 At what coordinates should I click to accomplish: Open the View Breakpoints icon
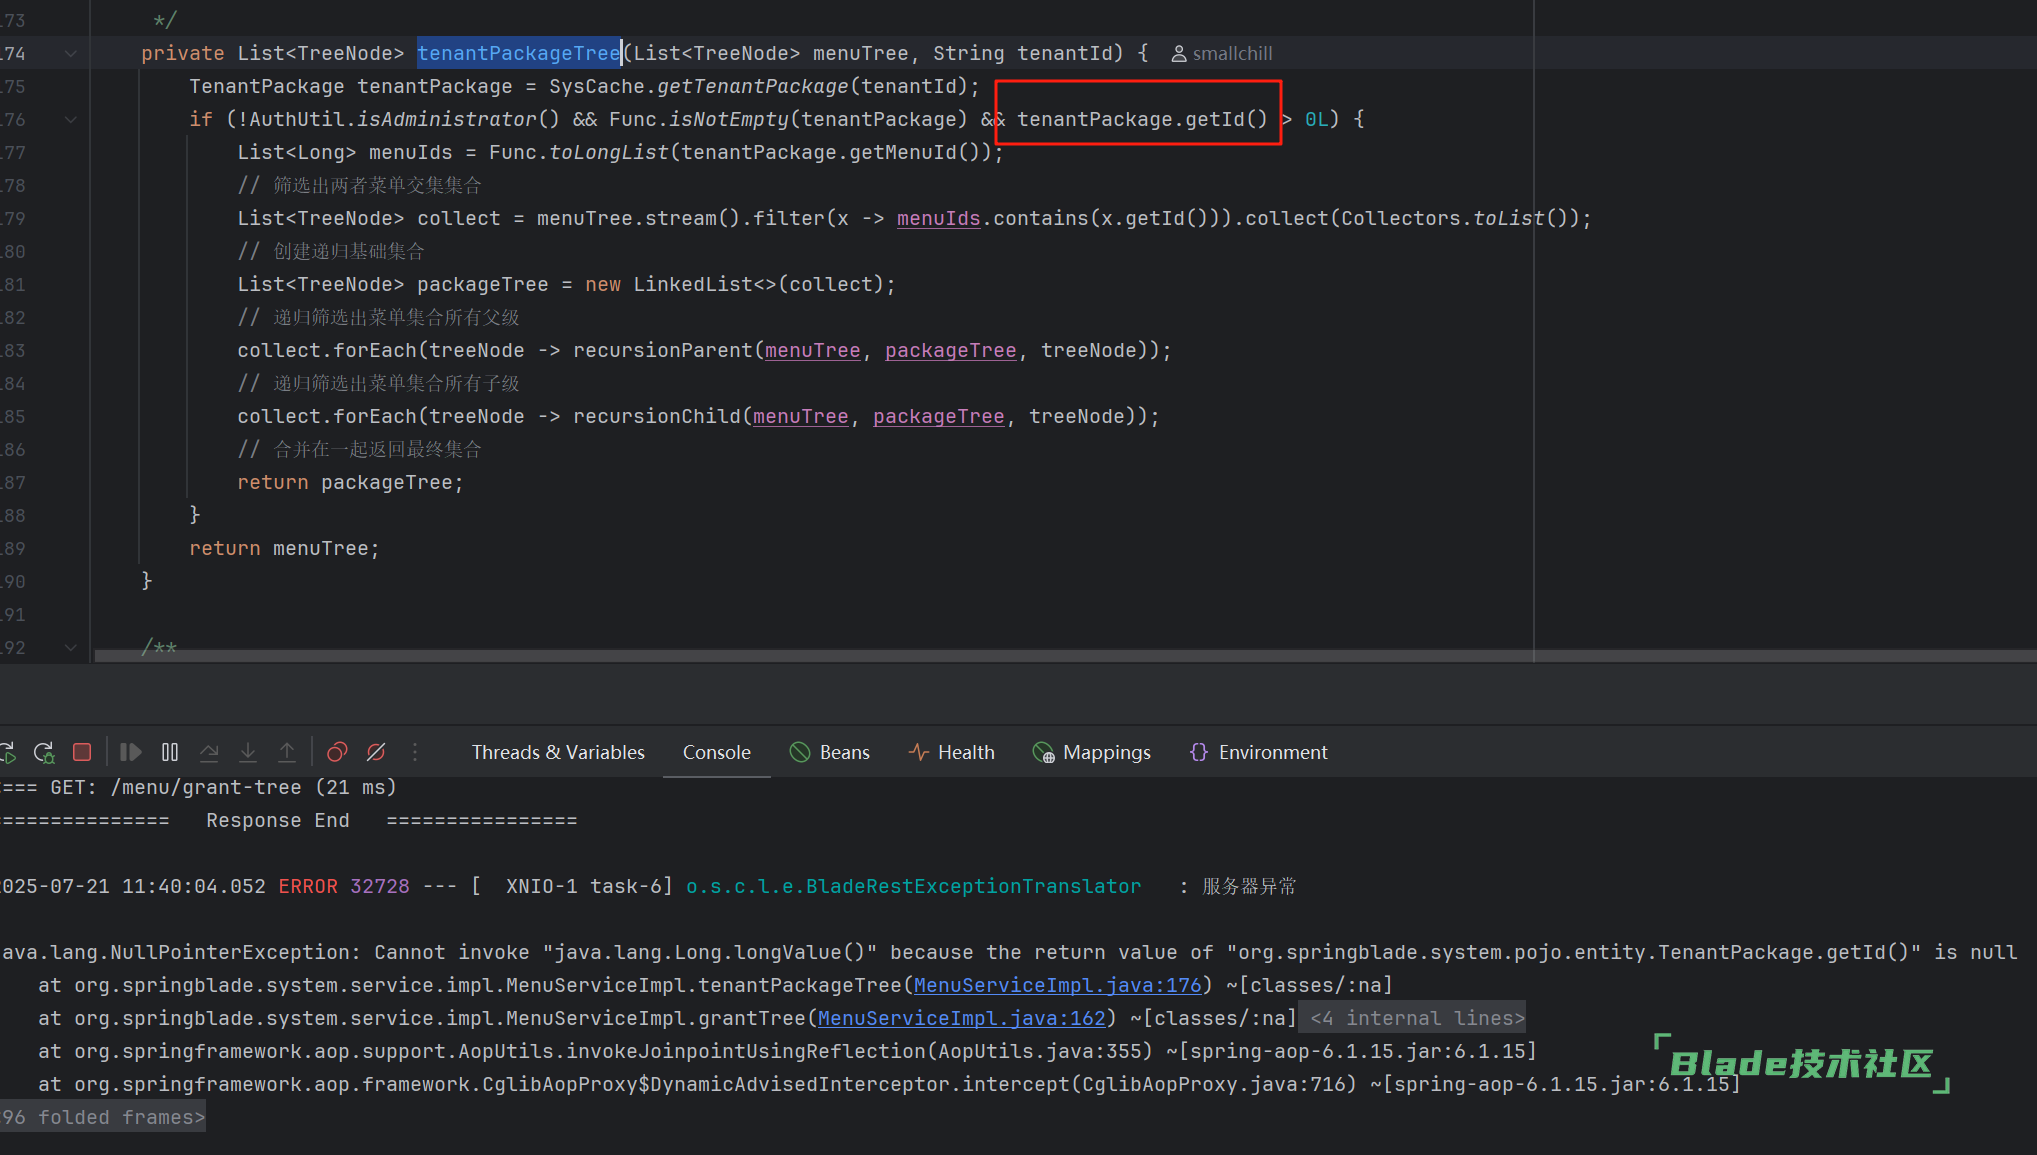pyautogui.click(x=337, y=752)
